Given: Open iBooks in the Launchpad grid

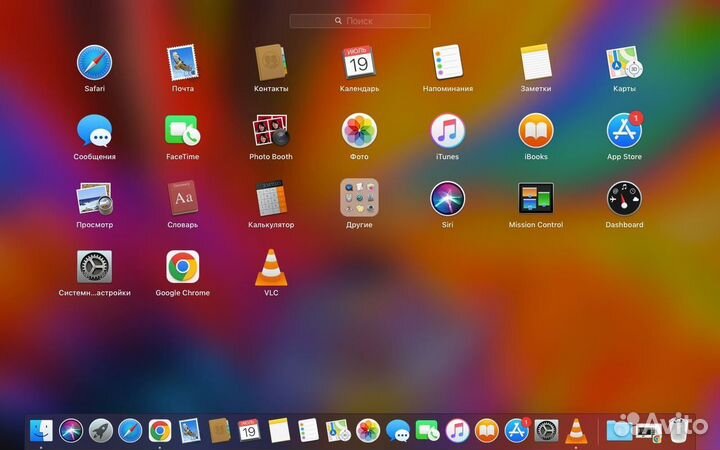Looking at the screenshot, I should 536,131.
